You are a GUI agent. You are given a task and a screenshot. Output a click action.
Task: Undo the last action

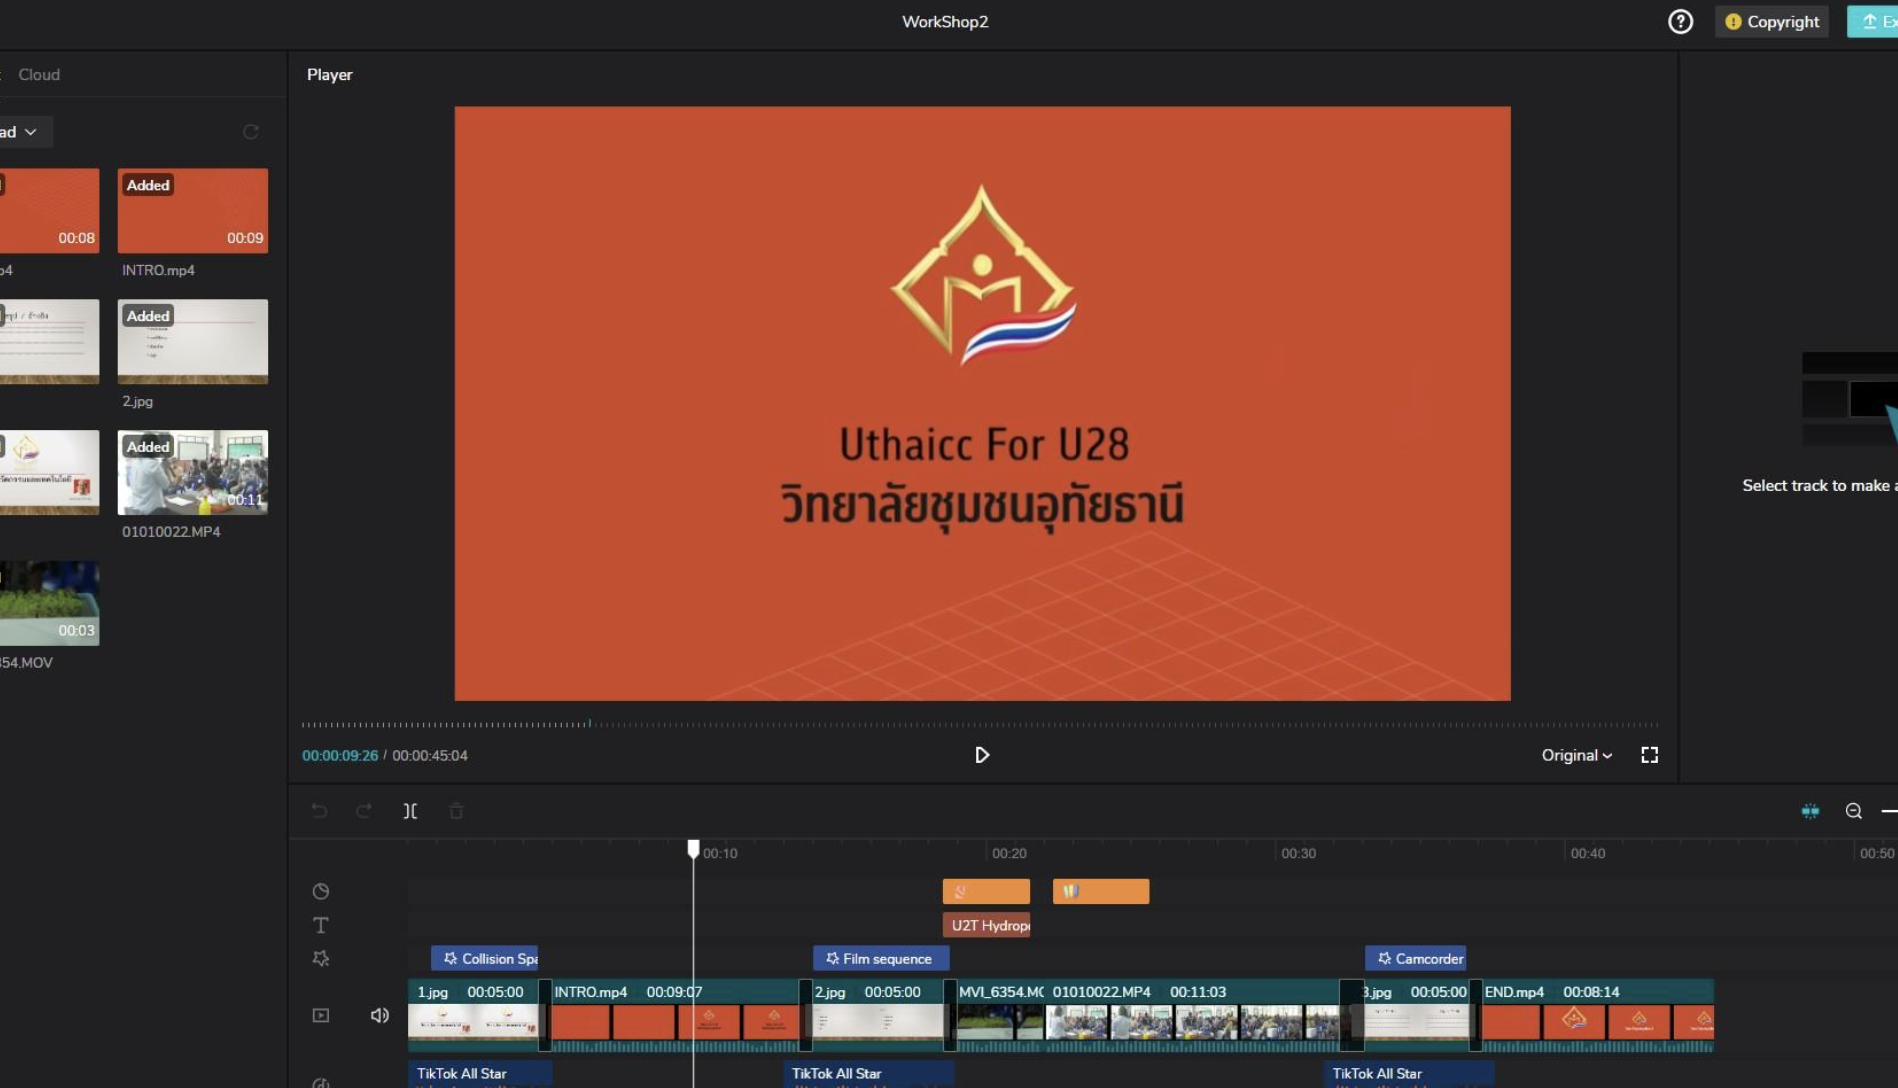tap(319, 811)
